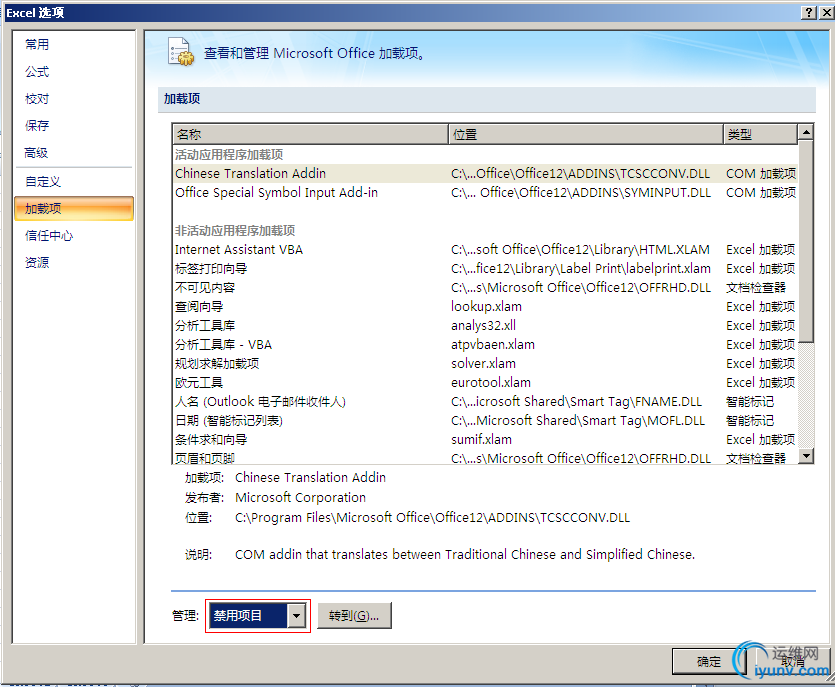Cancel dialog with 取消 button
This screenshot has width=835, height=687.
[792, 661]
